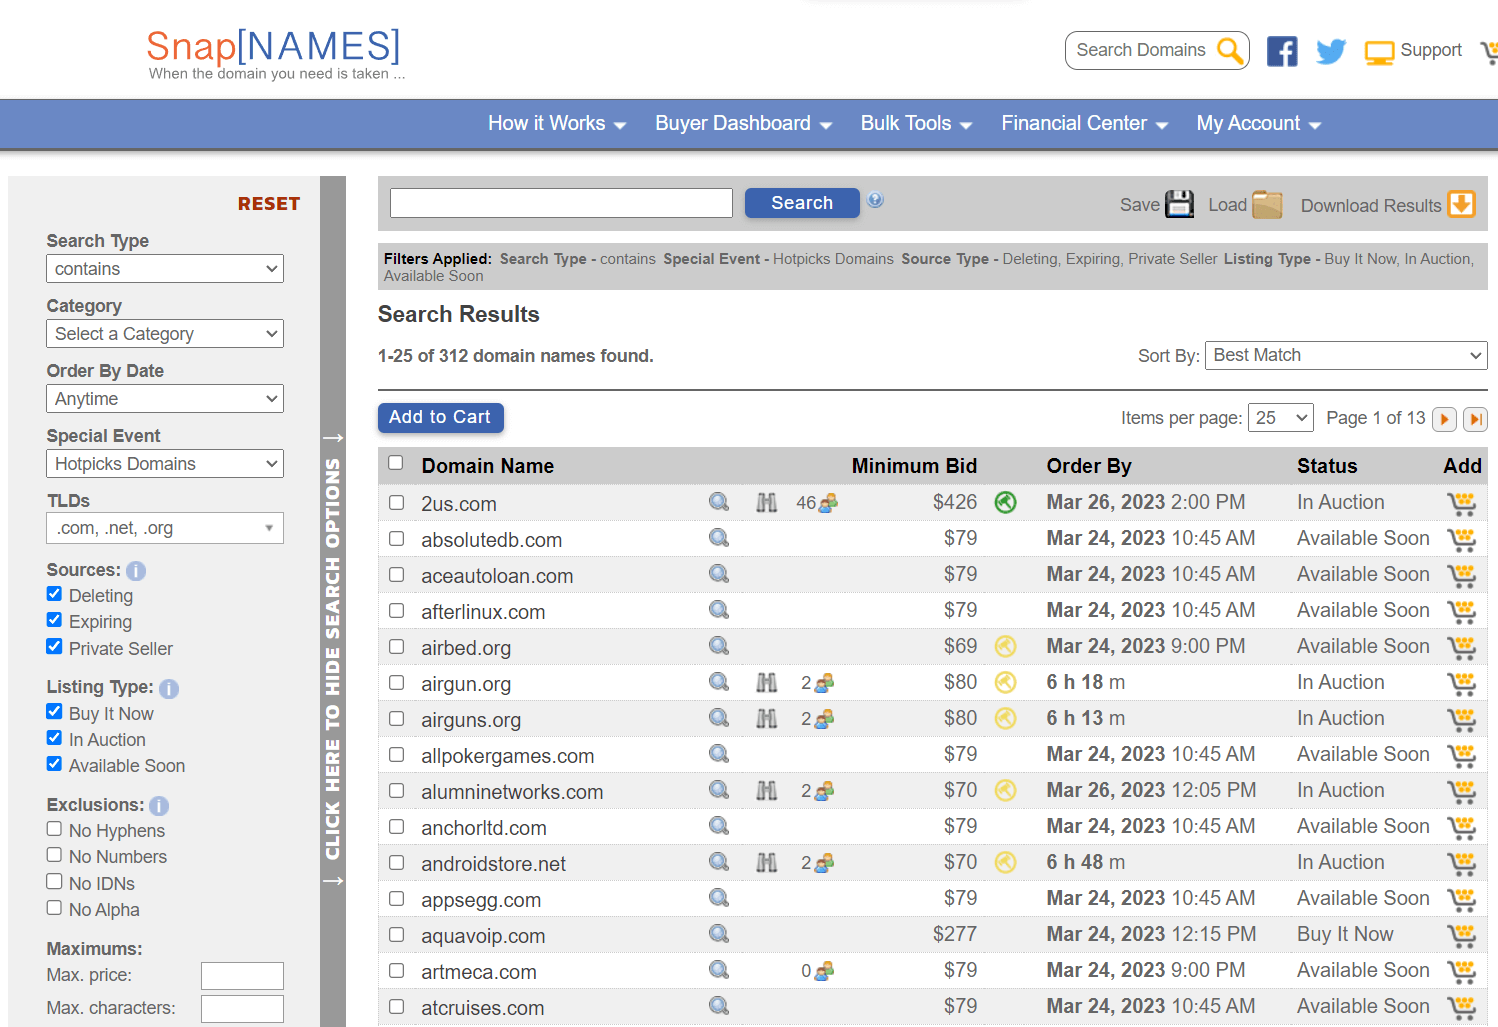1498x1027 pixels.
Task: Open the Buyer Dashboard menu
Action: tap(743, 124)
